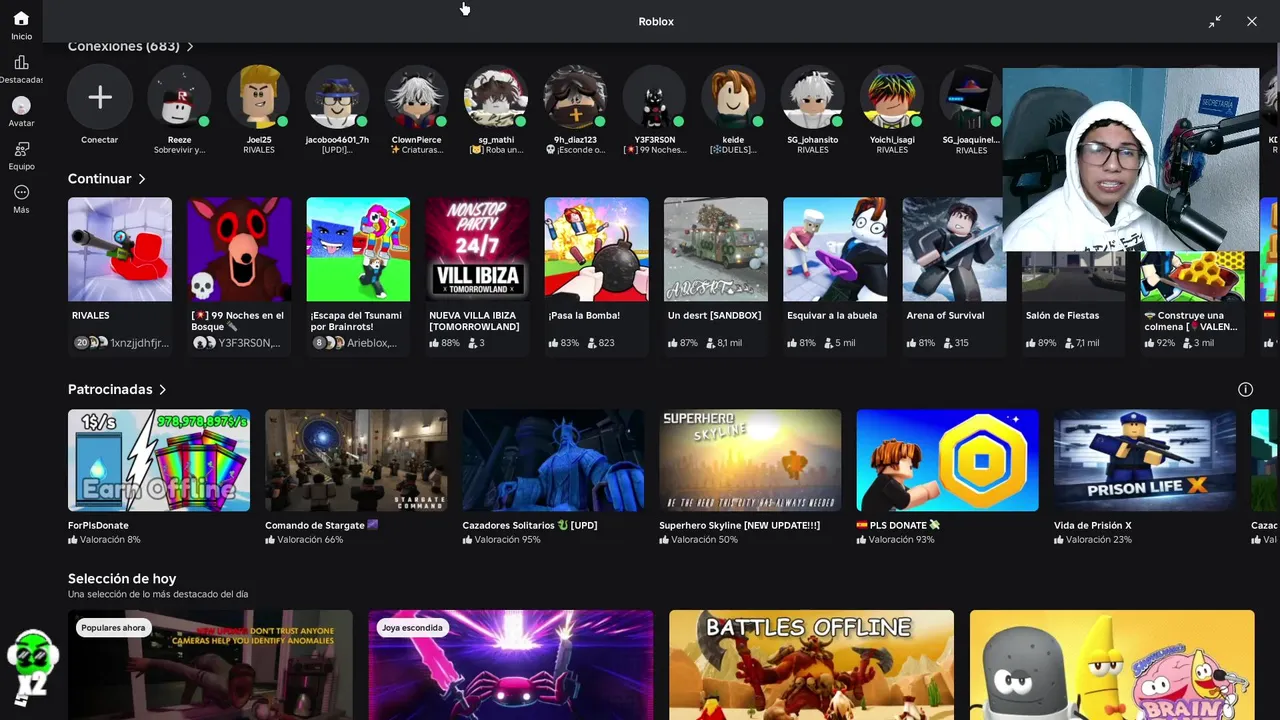Click the Selección de hoy heading

[x=122, y=579]
